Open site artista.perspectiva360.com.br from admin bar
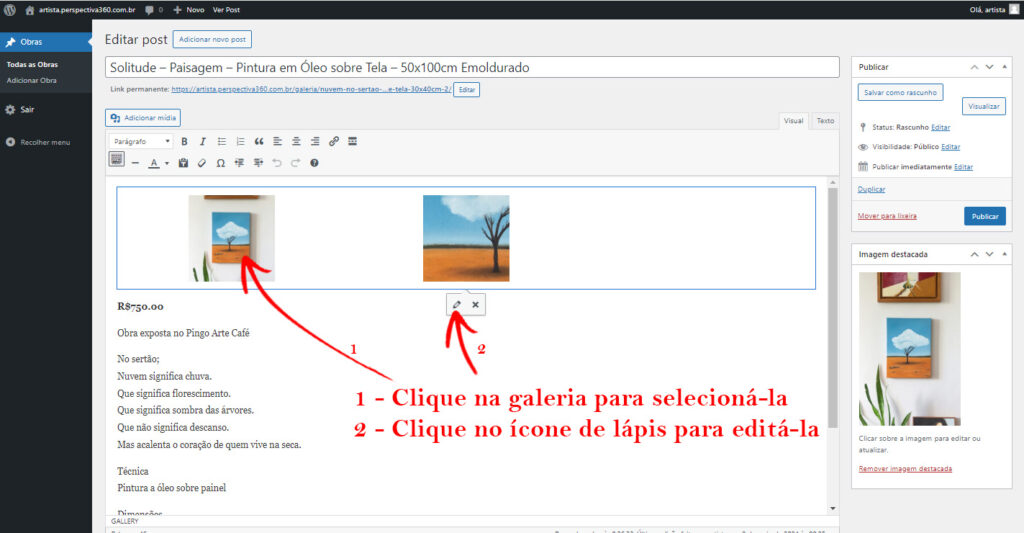This screenshot has height=533, width=1024. point(80,10)
